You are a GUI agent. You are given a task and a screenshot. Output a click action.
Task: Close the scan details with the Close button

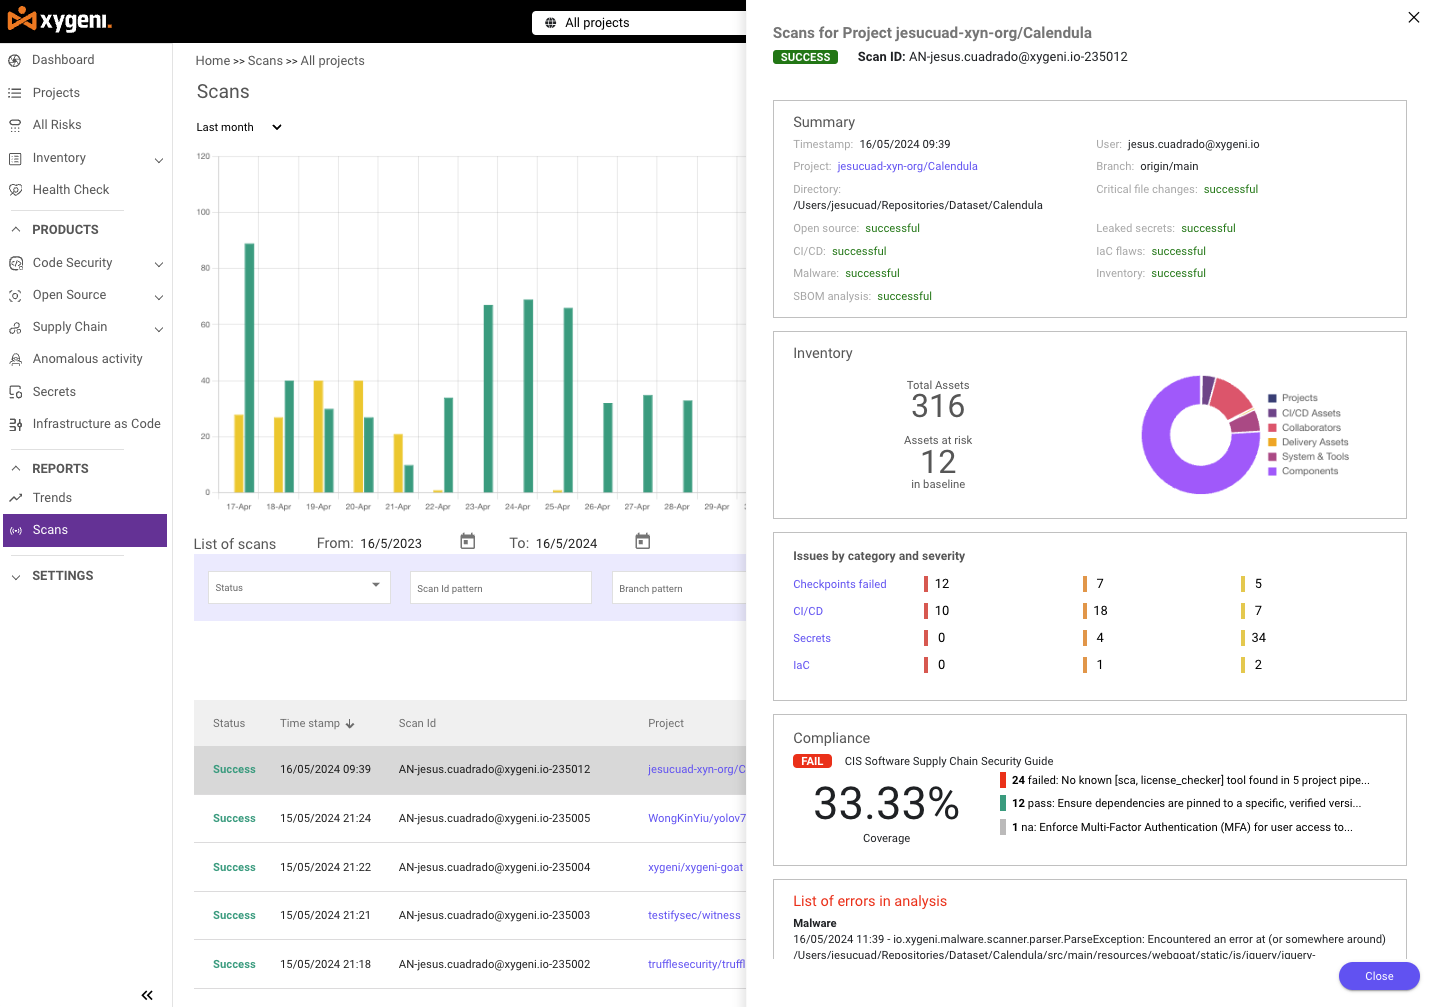tap(1378, 976)
